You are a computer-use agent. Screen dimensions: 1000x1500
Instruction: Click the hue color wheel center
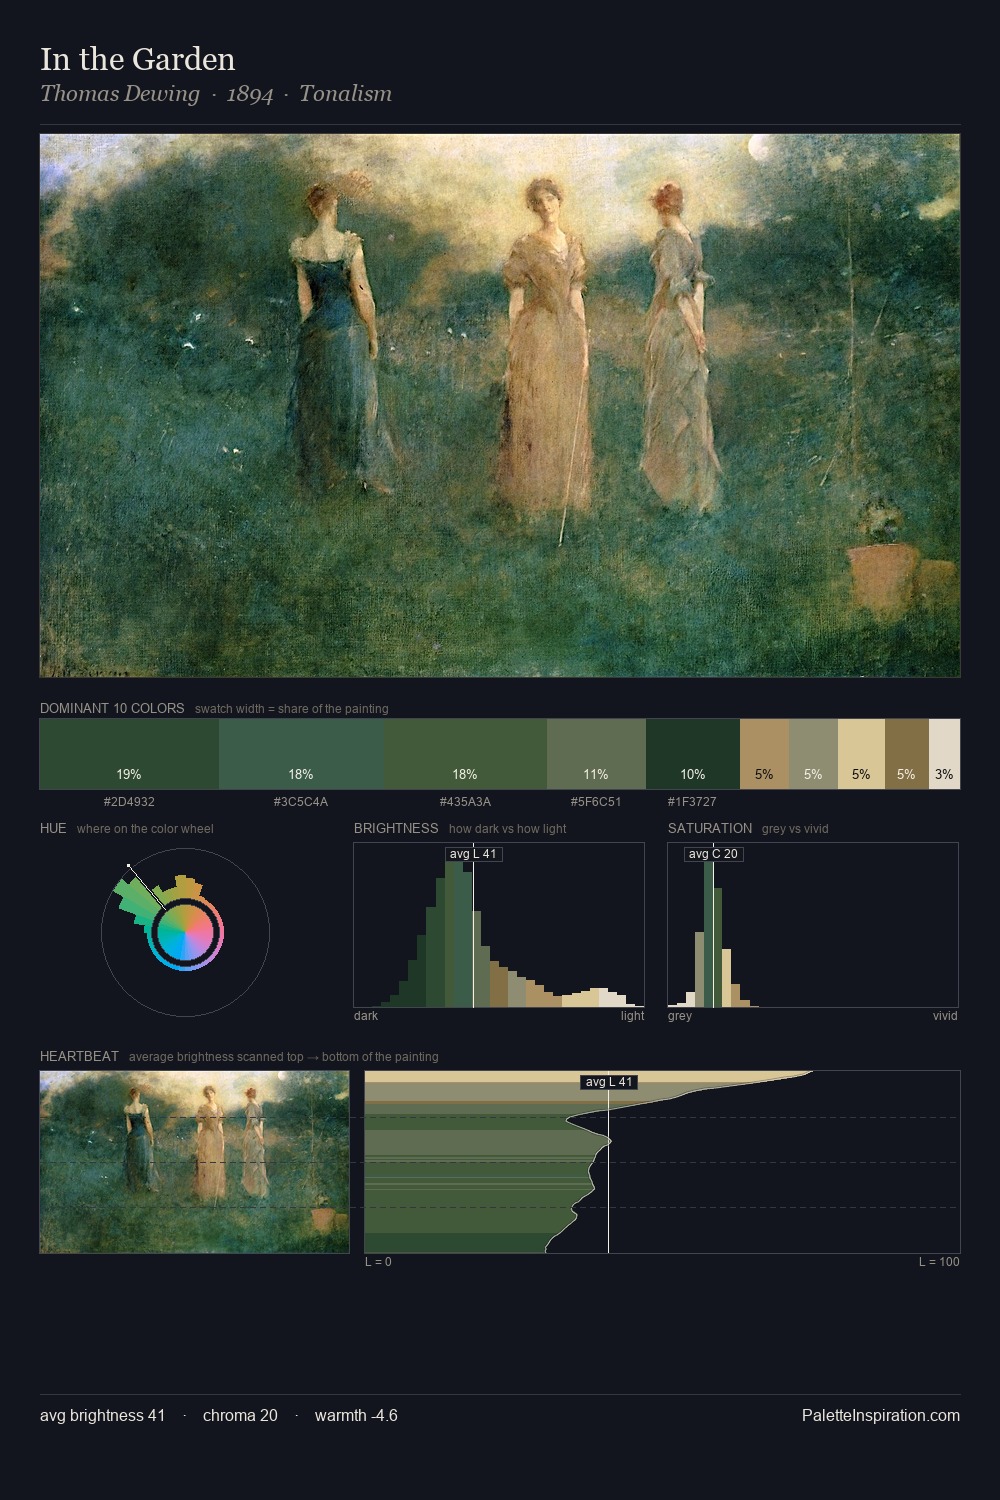pos(186,933)
